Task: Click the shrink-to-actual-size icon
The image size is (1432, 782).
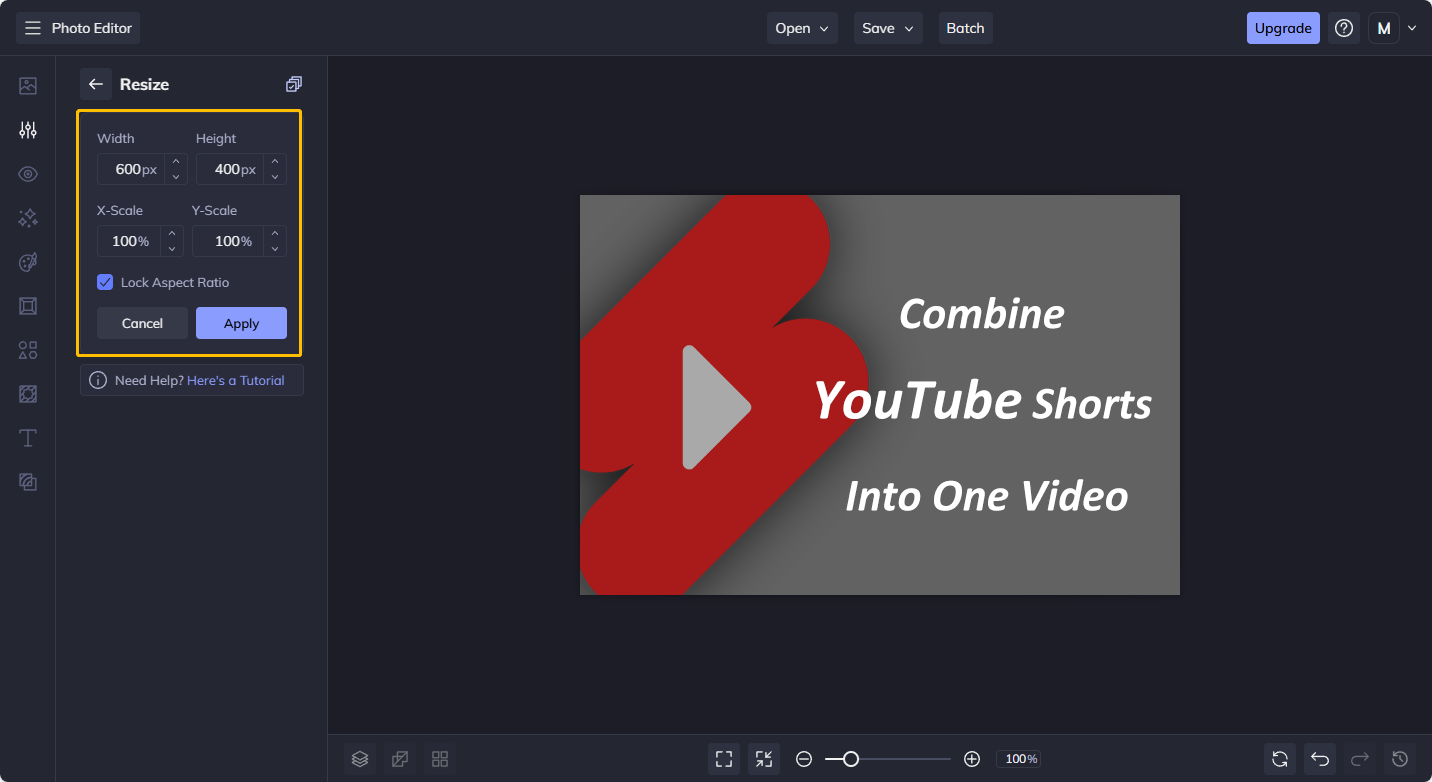Action: (764, 759)
